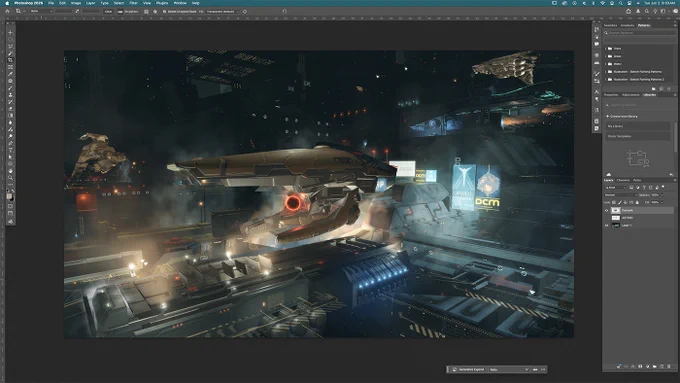Select the Hand tool
This screenshot has width=680, height=383.
(10, 170)
